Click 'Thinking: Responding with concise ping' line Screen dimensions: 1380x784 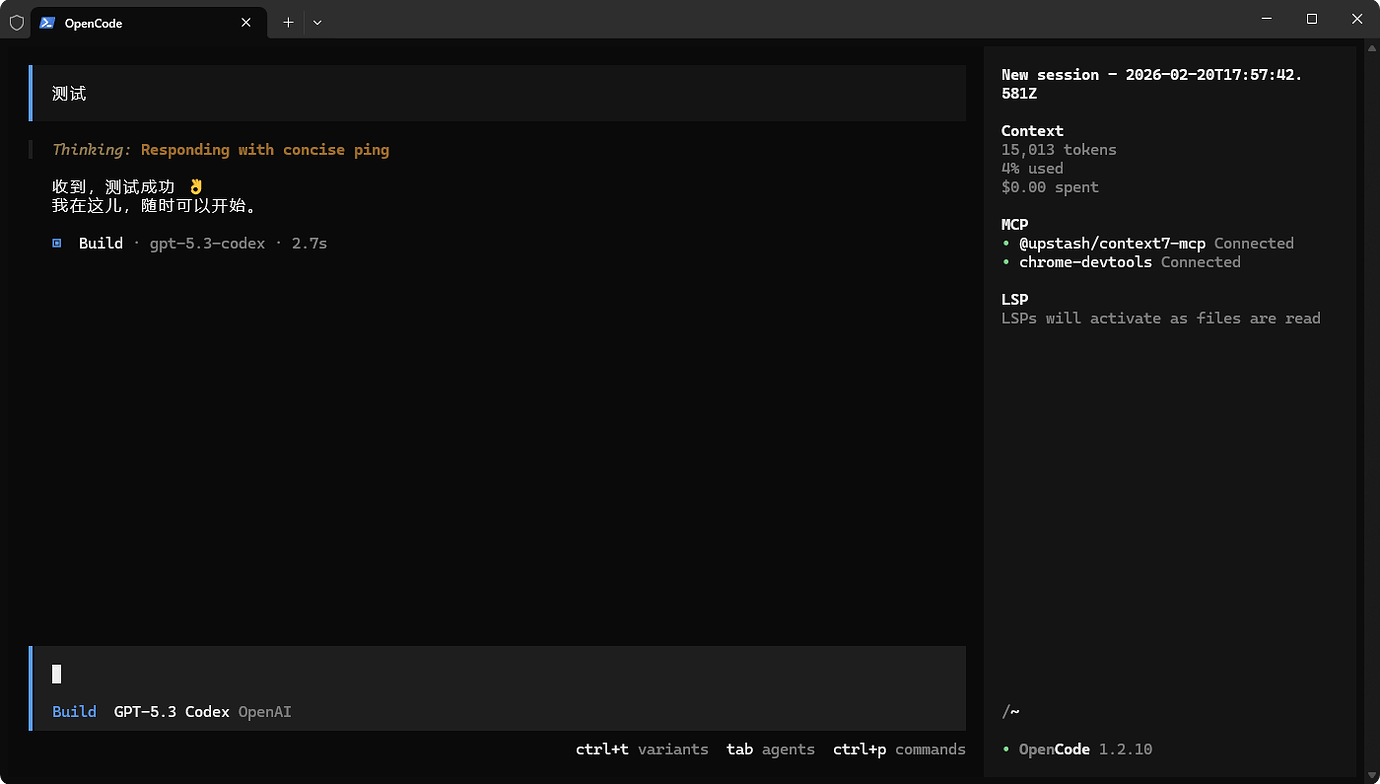point(221,150)
